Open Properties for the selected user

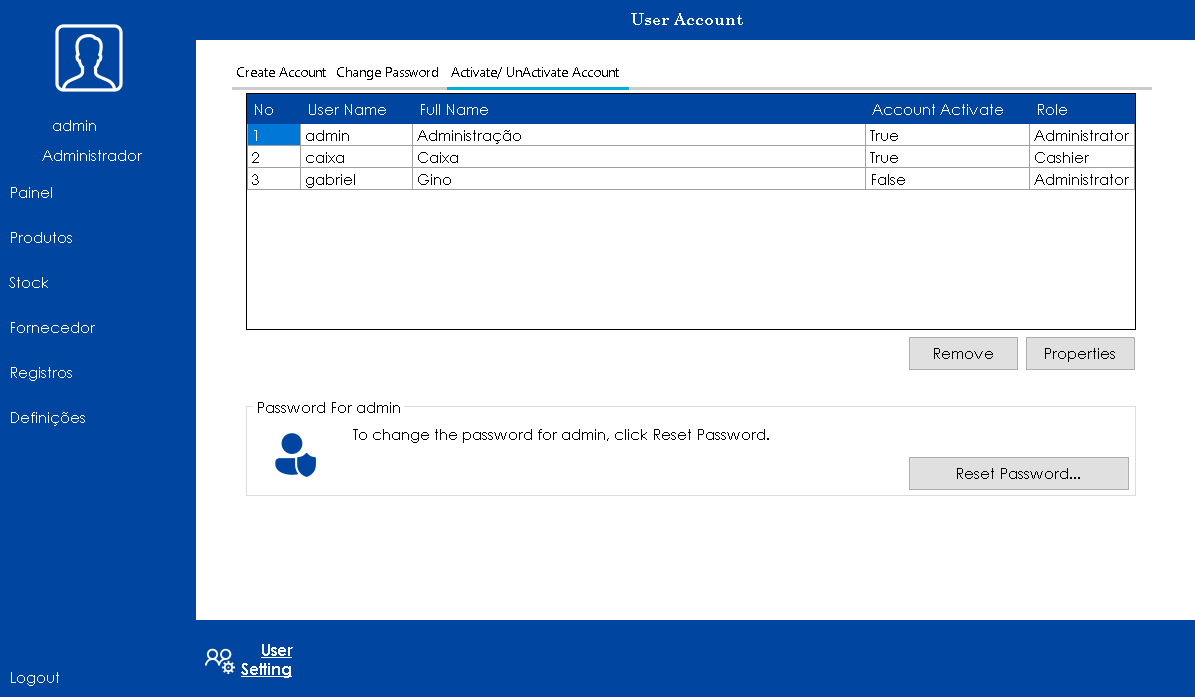click(1079, 354)
